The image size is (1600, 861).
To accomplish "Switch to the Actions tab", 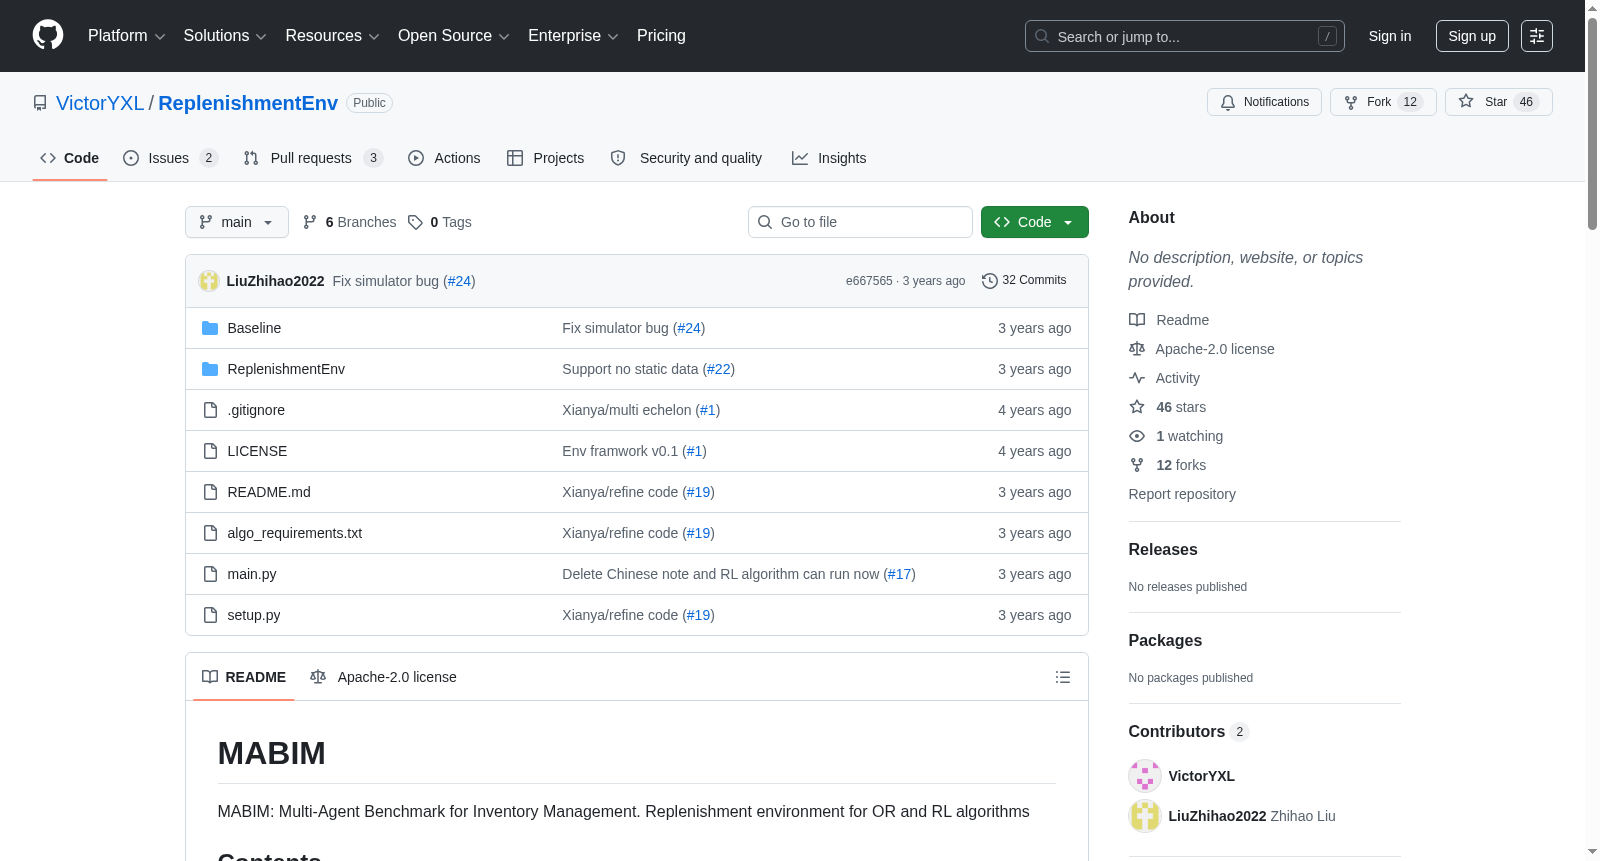I will pos(444,158).
